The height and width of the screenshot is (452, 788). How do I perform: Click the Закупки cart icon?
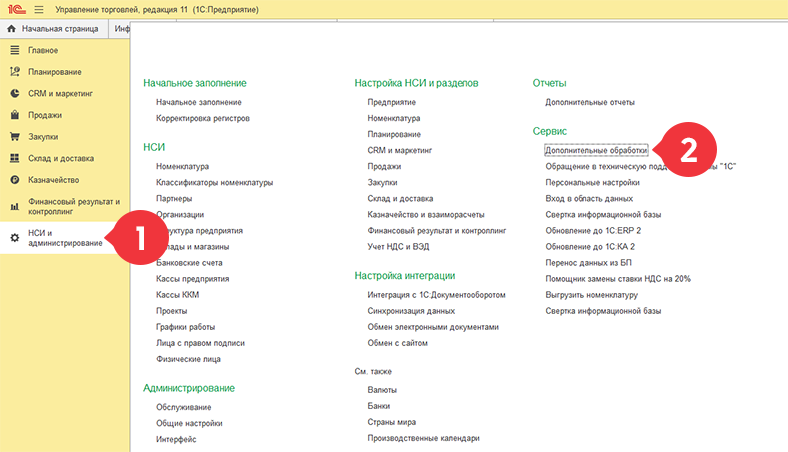[x=15, y=137]
